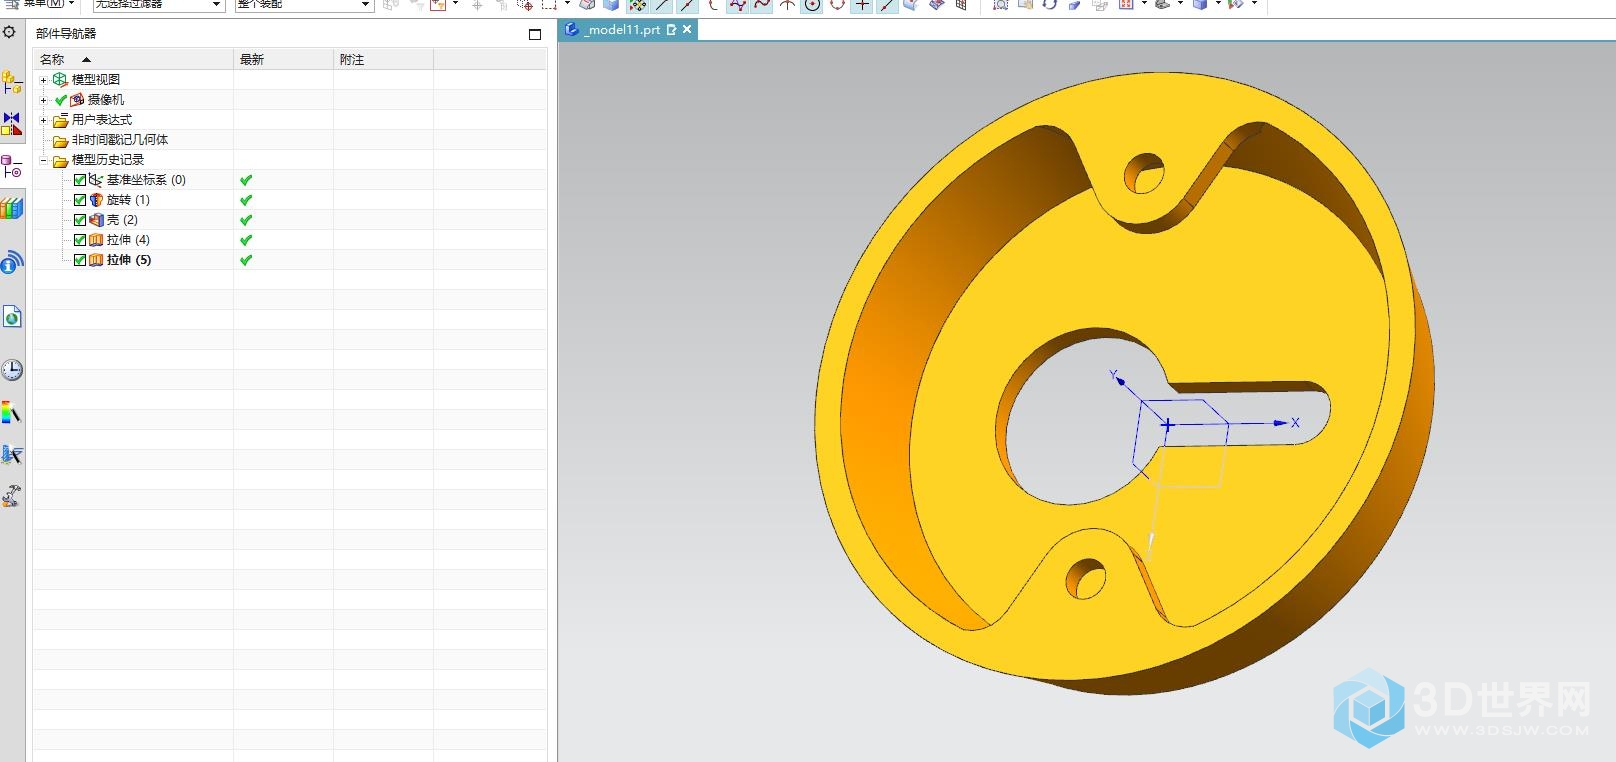Expand the 用户表达式 tree node
This screenshot has height=762, width=1616.
point(43,120)
